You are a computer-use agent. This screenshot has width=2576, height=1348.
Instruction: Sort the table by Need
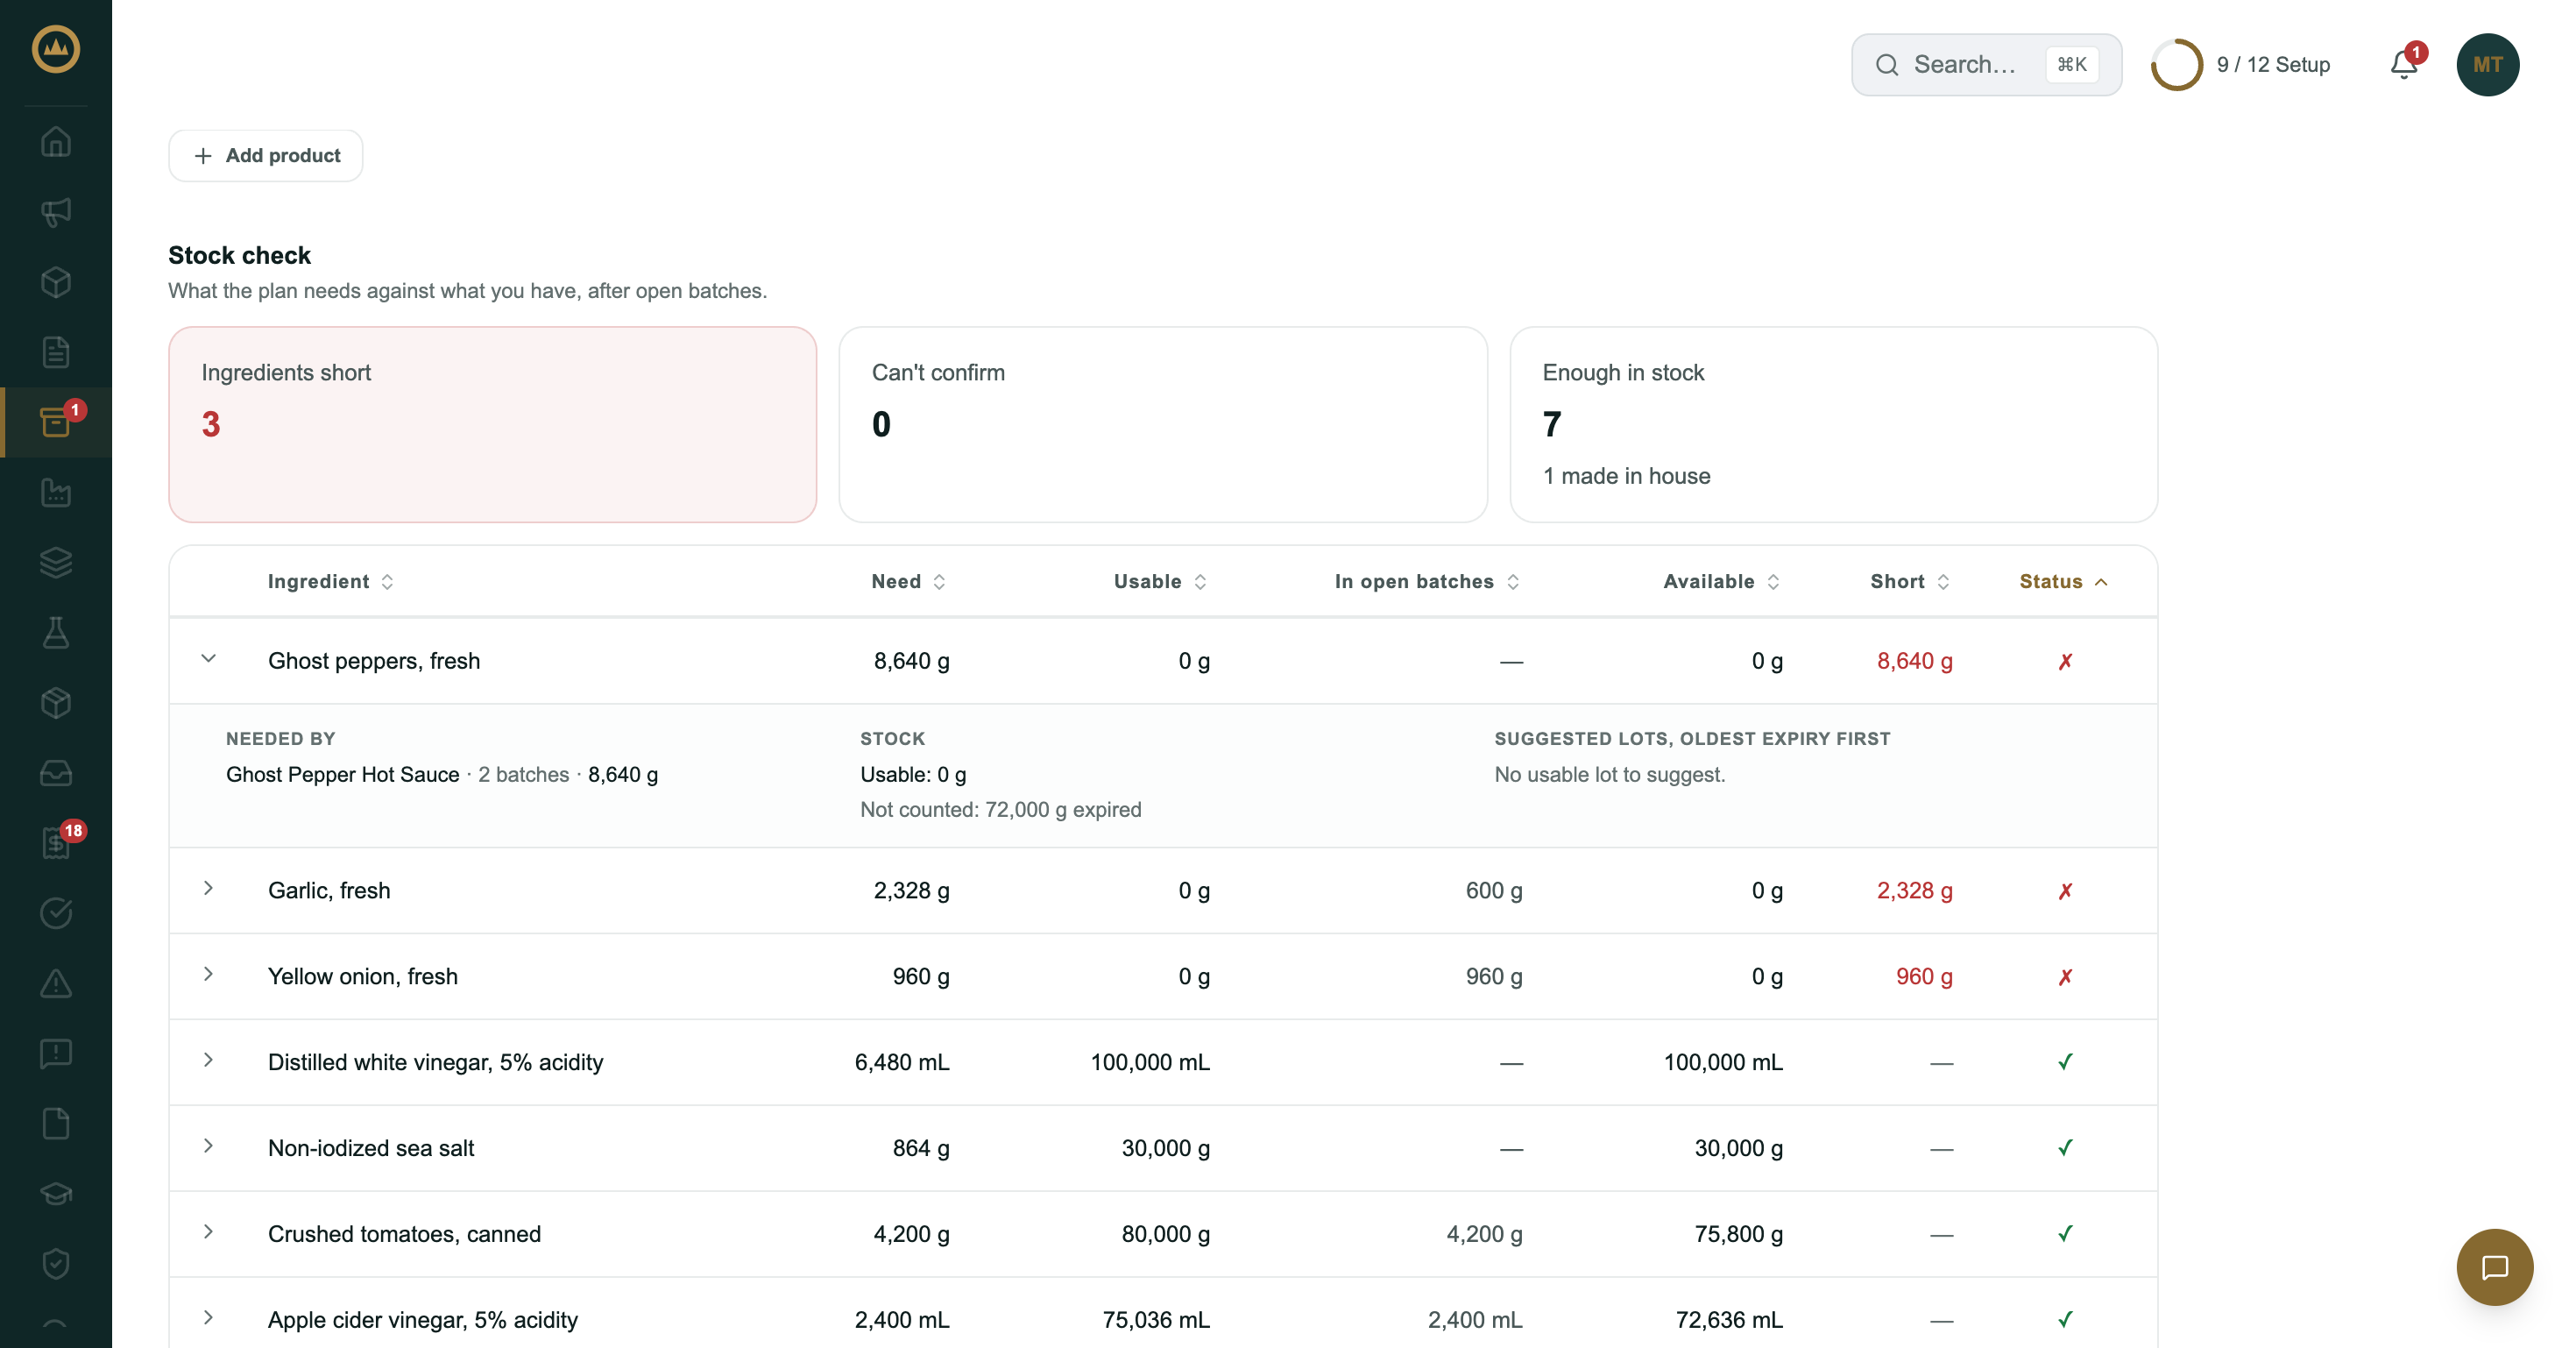[908, 582]
